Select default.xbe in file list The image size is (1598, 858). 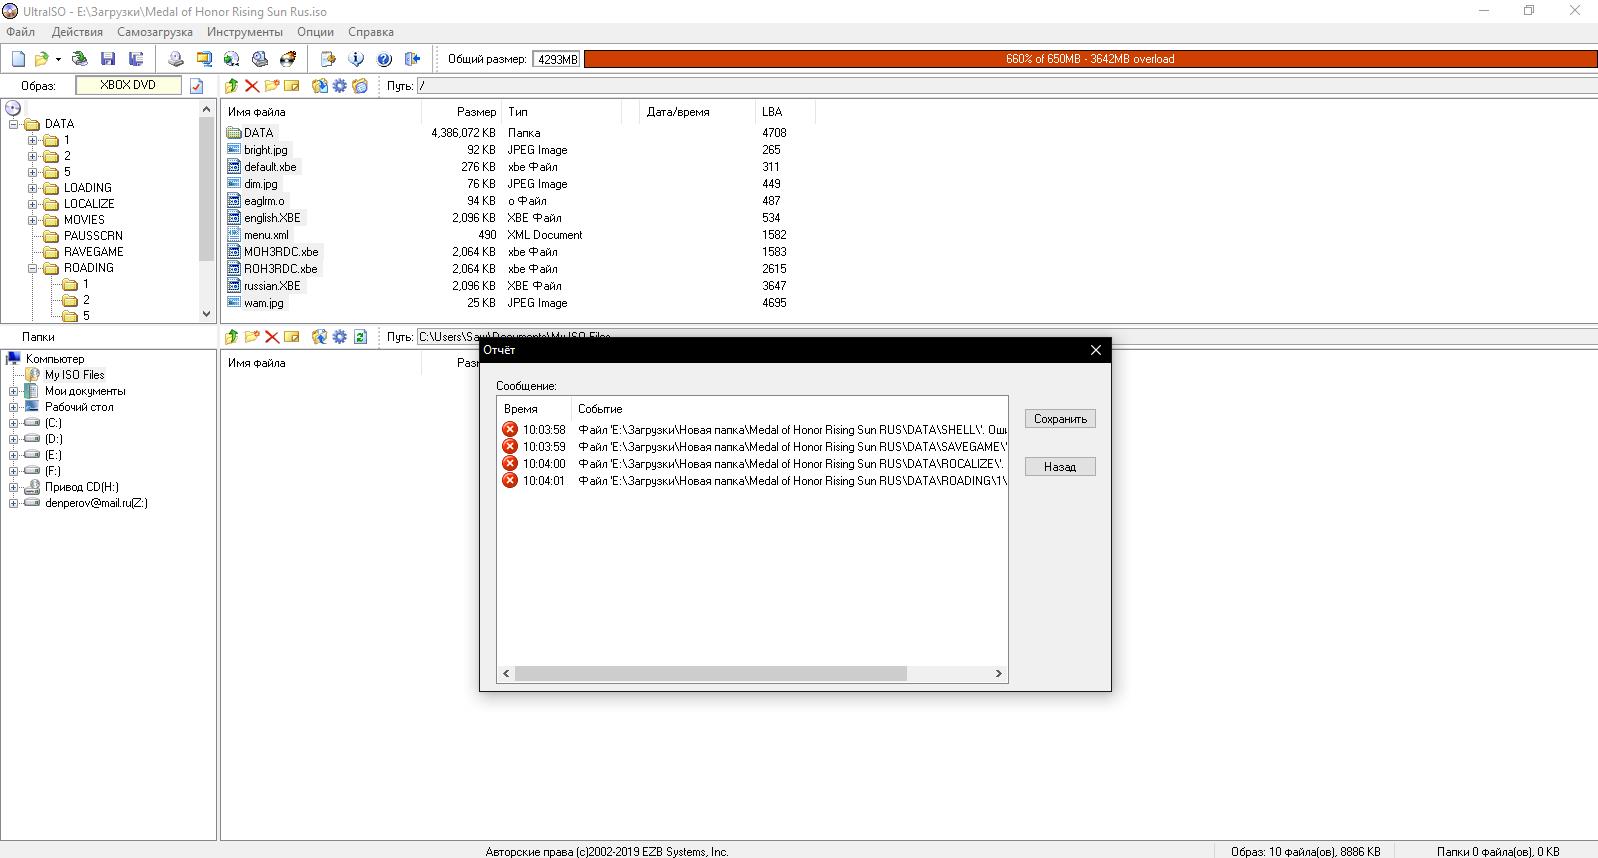point(270,167)
